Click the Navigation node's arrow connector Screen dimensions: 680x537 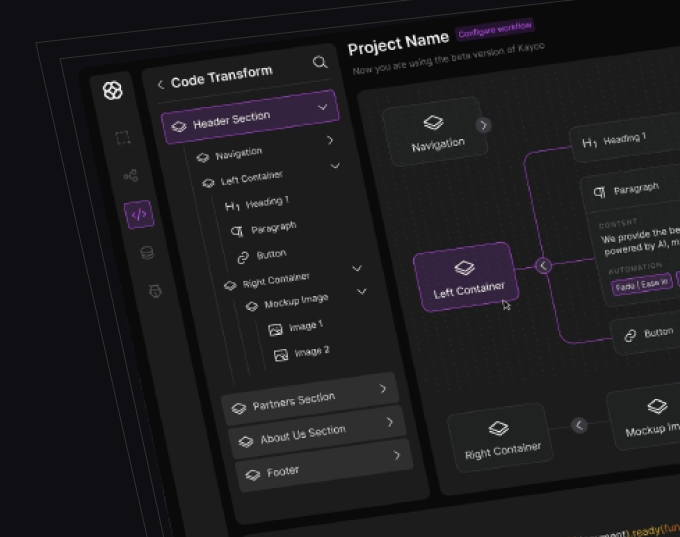tap(484, 125)
